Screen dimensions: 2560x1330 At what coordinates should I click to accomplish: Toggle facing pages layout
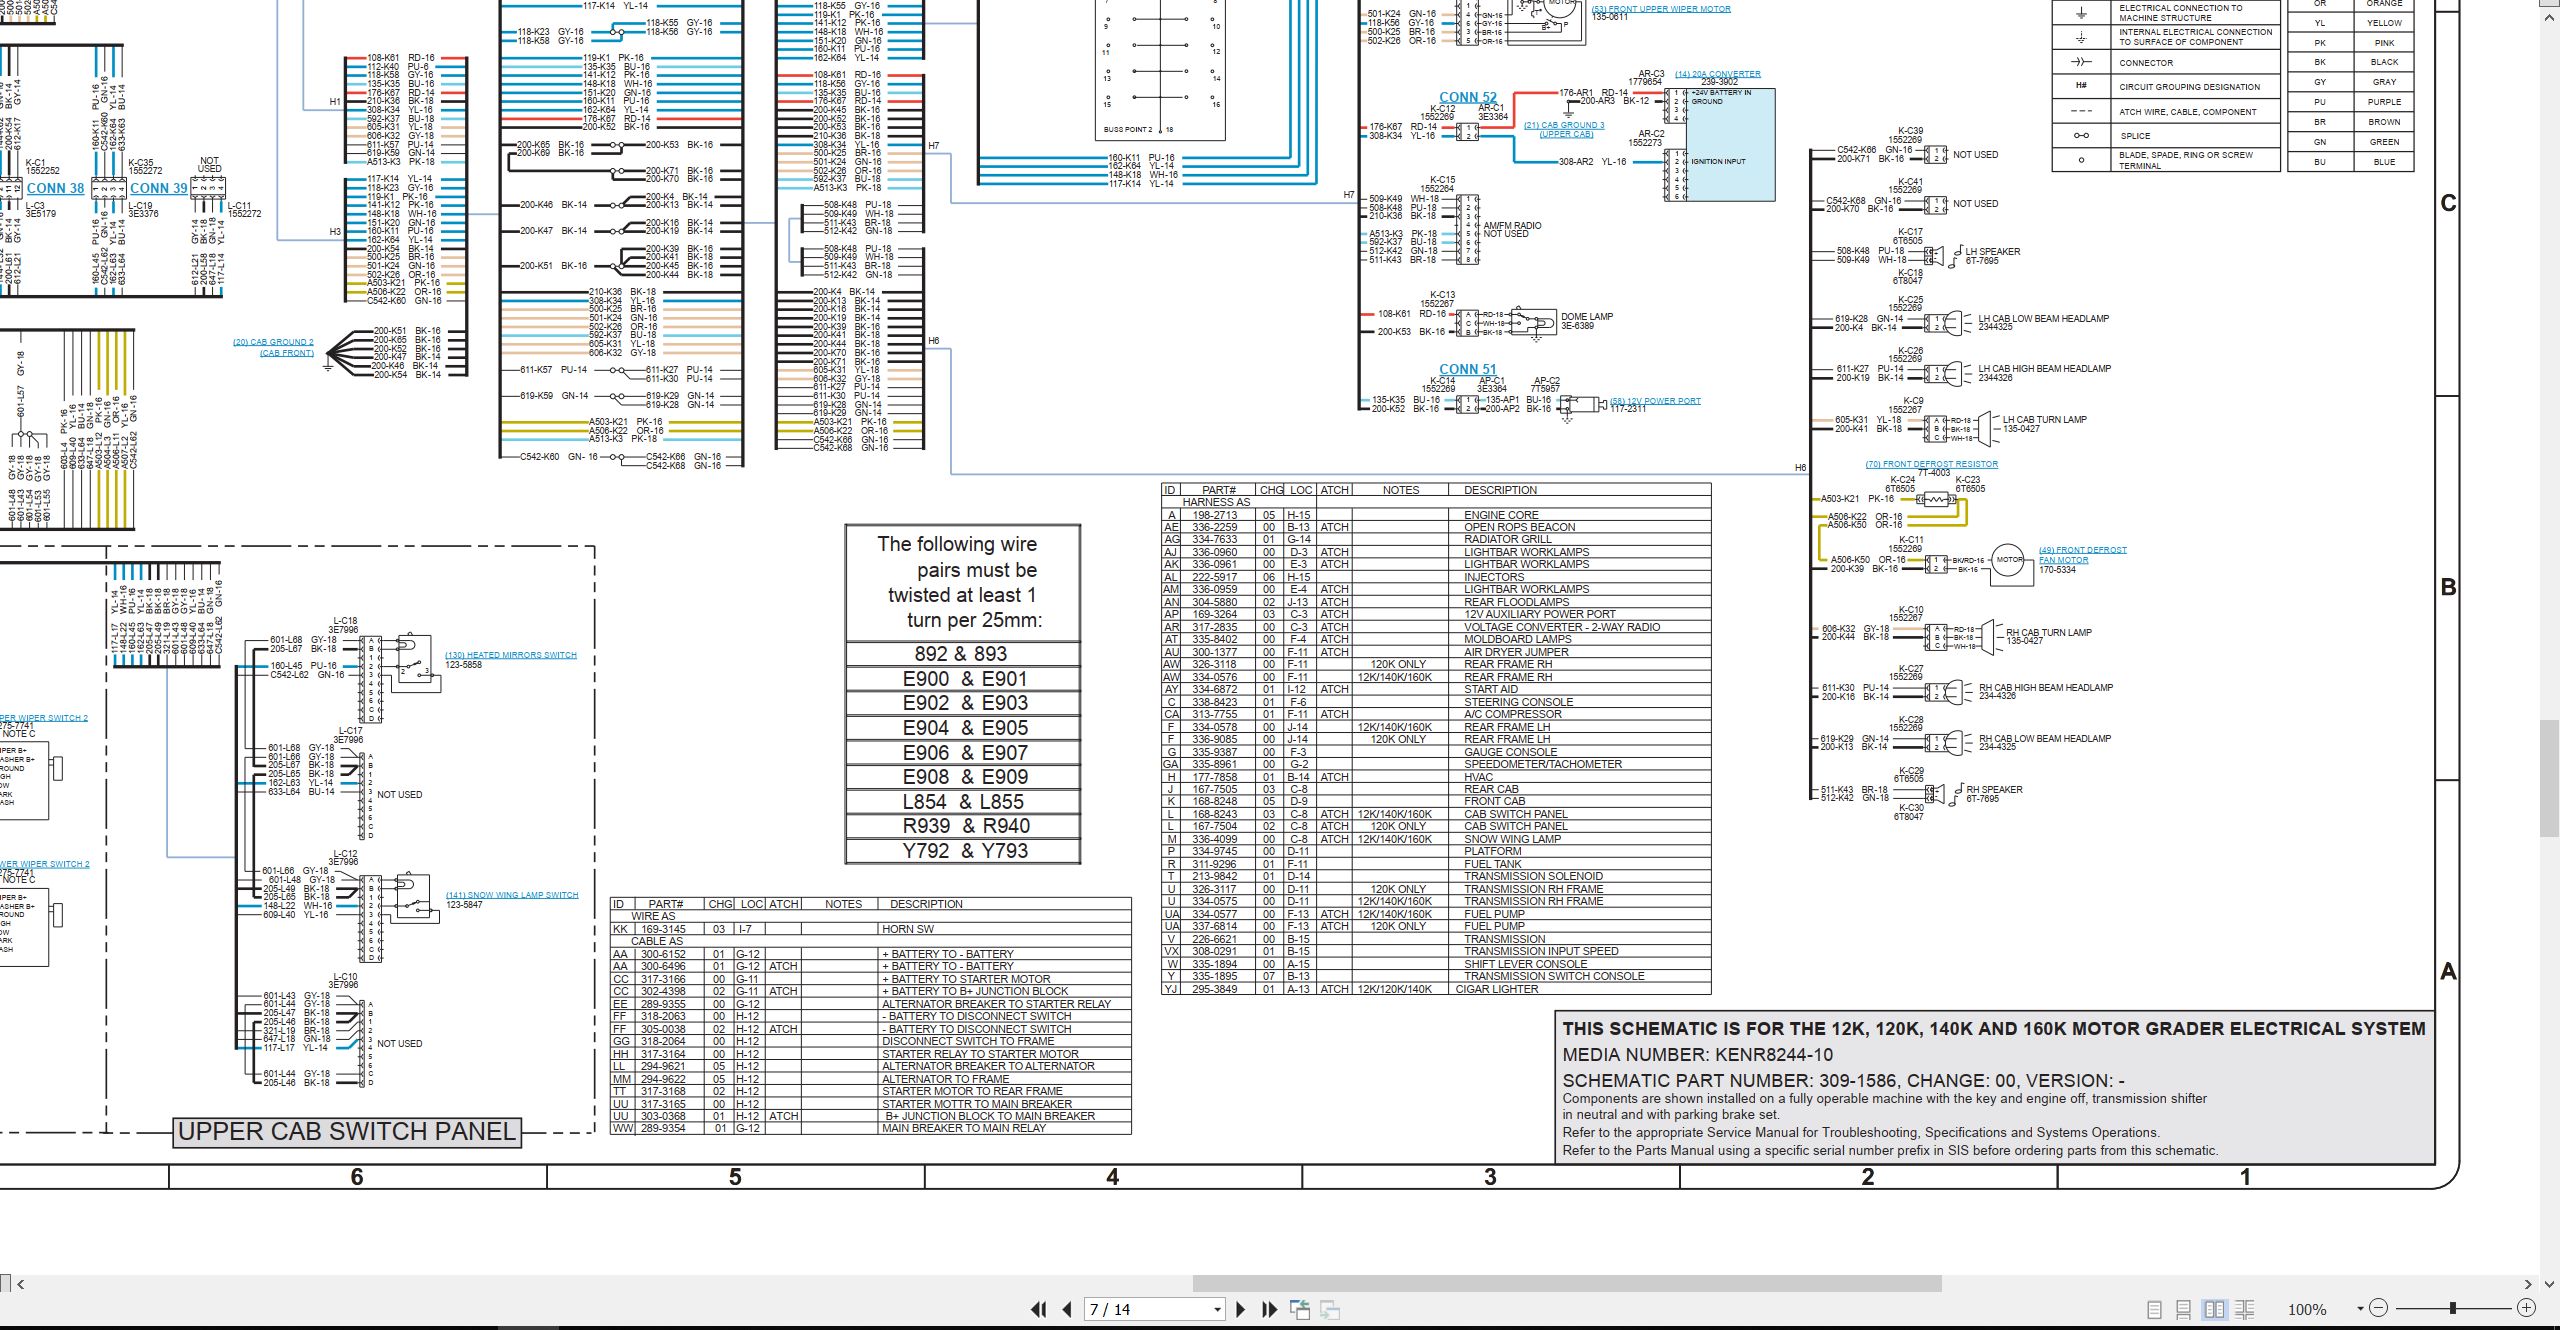coord(2214,1309)
